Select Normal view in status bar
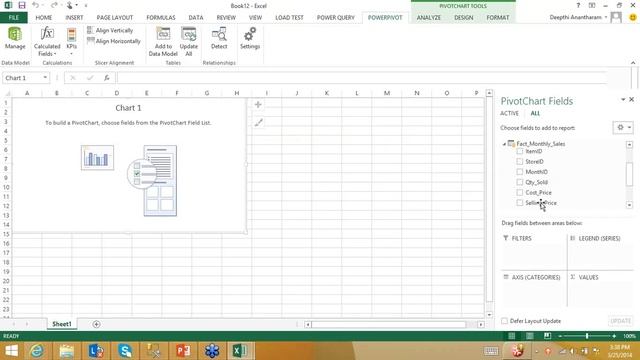 (x=511, y=336)
